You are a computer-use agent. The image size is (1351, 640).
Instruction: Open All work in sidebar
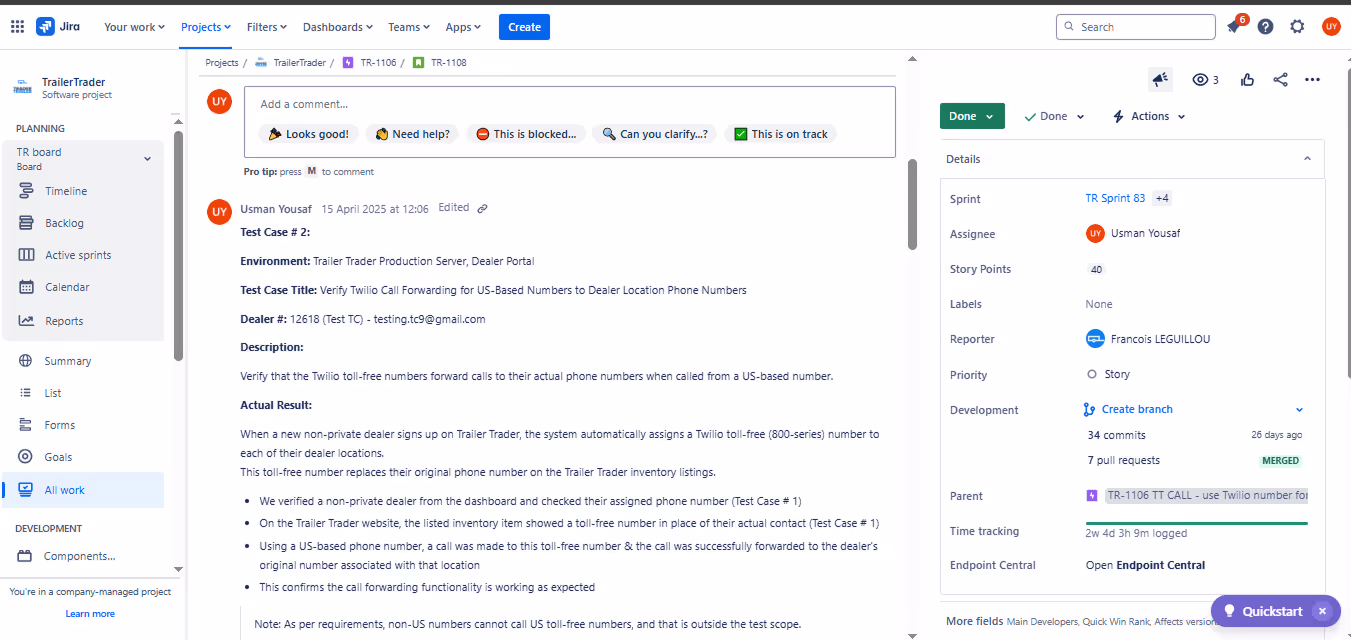83,490
